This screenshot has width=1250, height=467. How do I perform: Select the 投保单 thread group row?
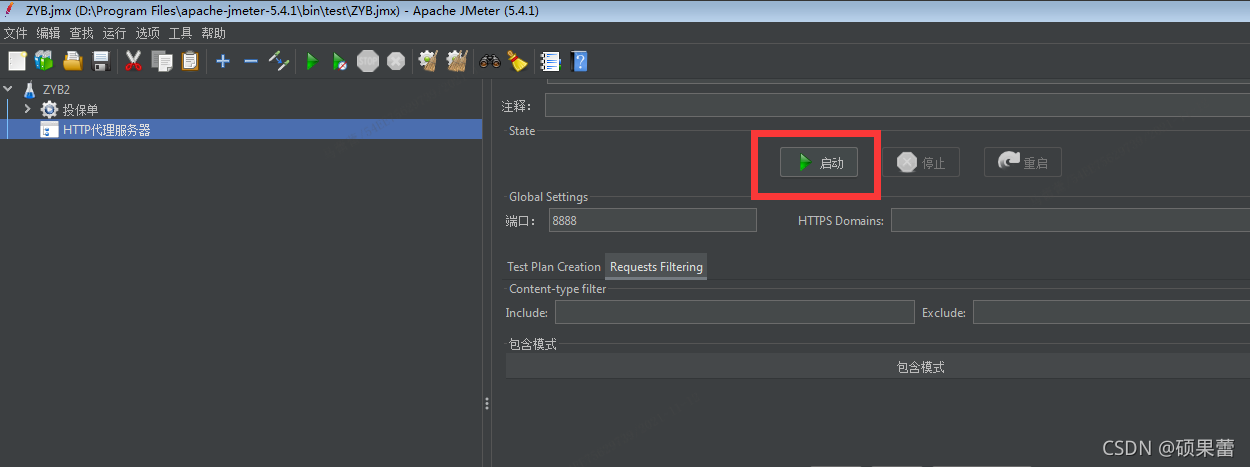point(80,109)
